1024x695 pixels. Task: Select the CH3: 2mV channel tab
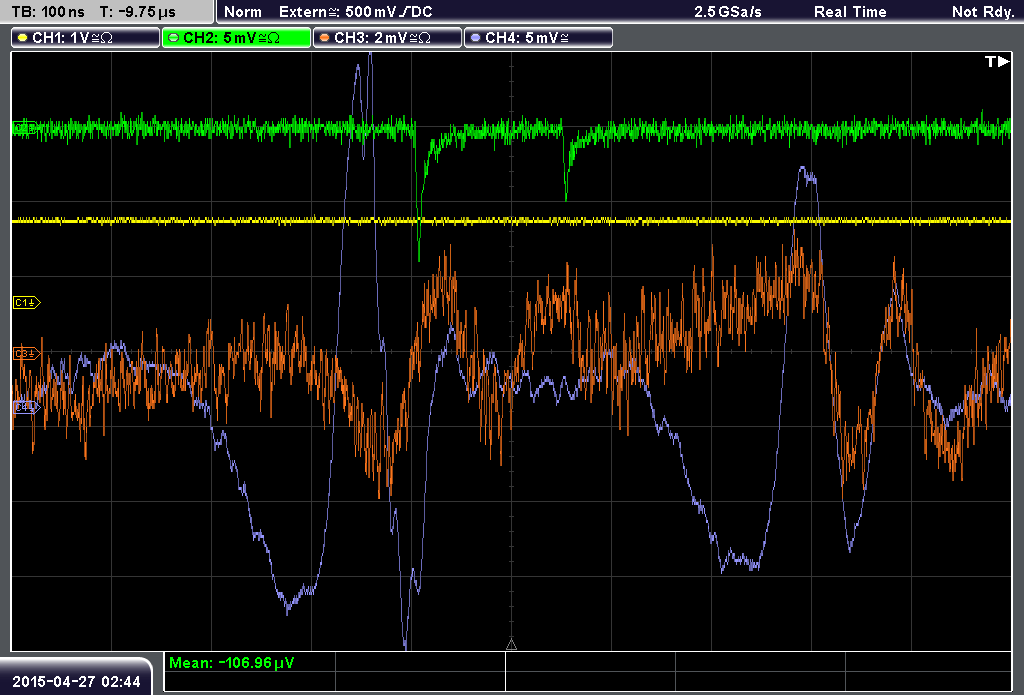click(387, 38)
